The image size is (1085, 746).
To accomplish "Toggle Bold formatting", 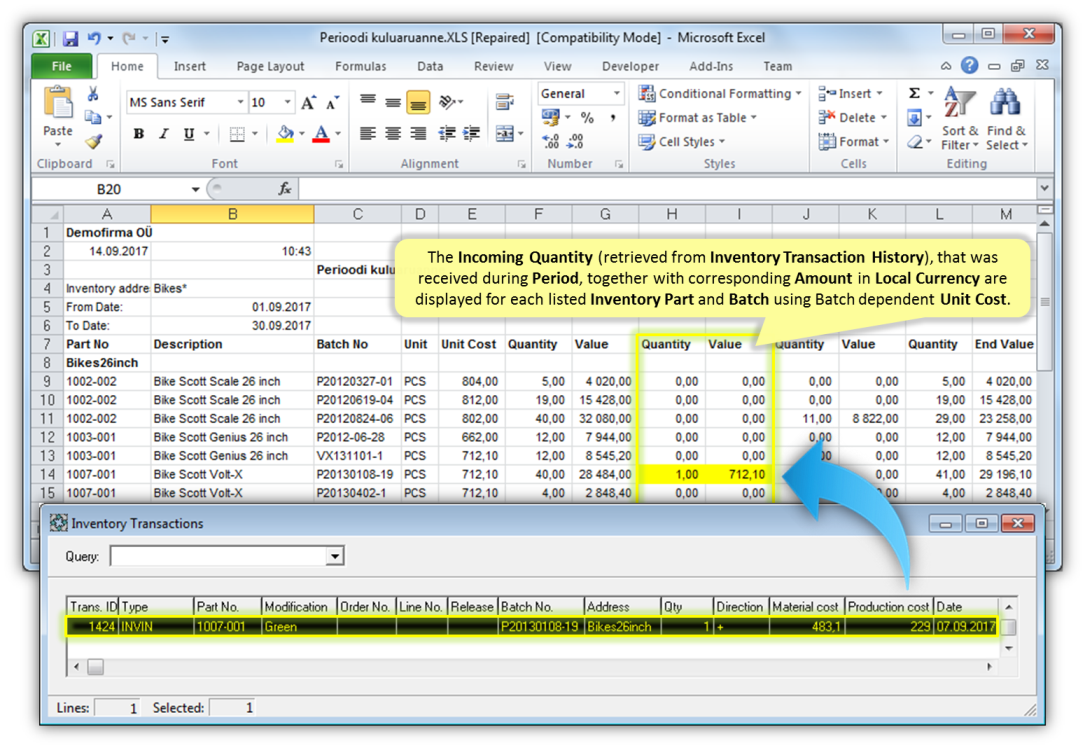I will coord(138,134).
